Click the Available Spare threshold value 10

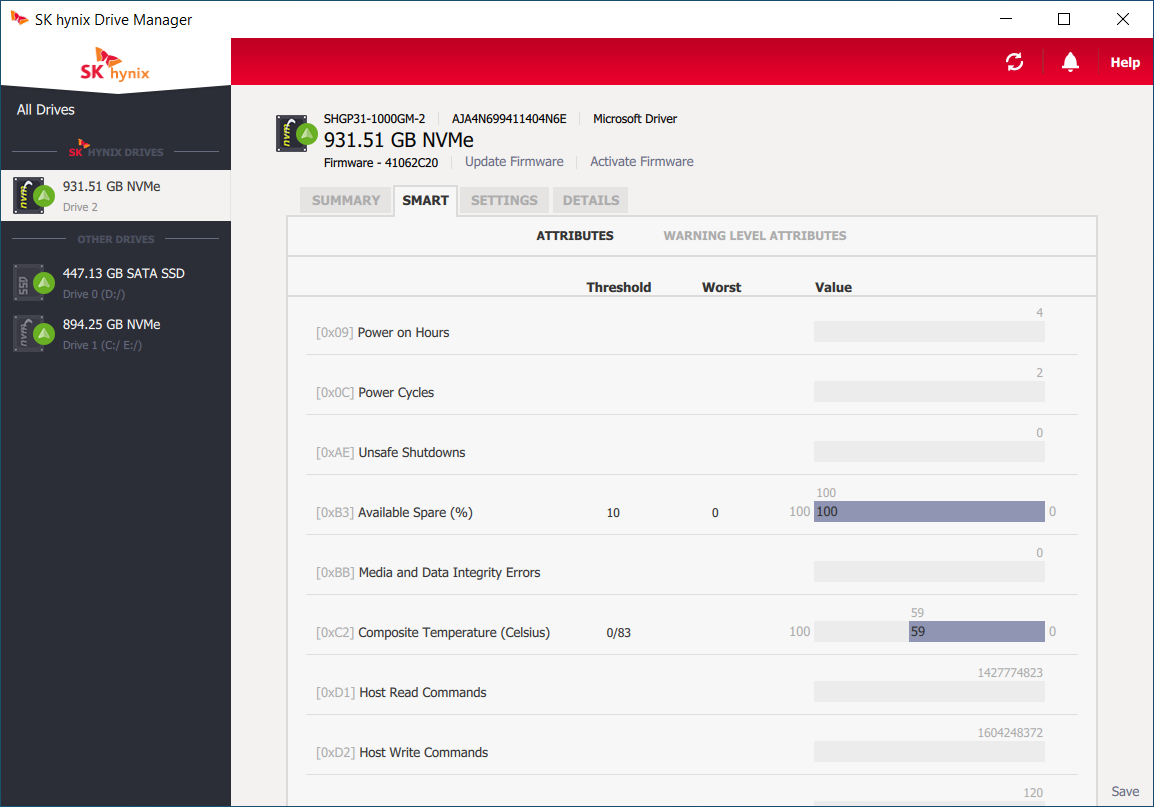(x=613, y=513)
